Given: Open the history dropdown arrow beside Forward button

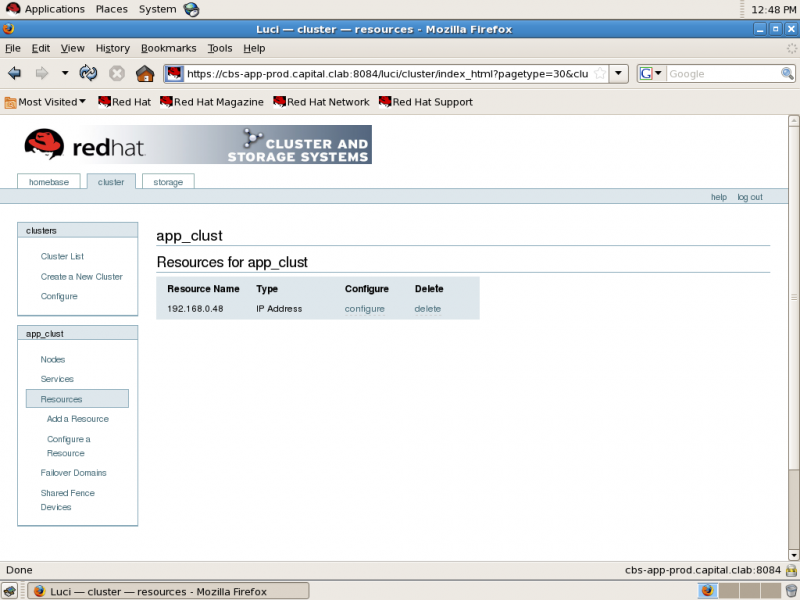Looking at the screenshot, I should pos(65,73).
